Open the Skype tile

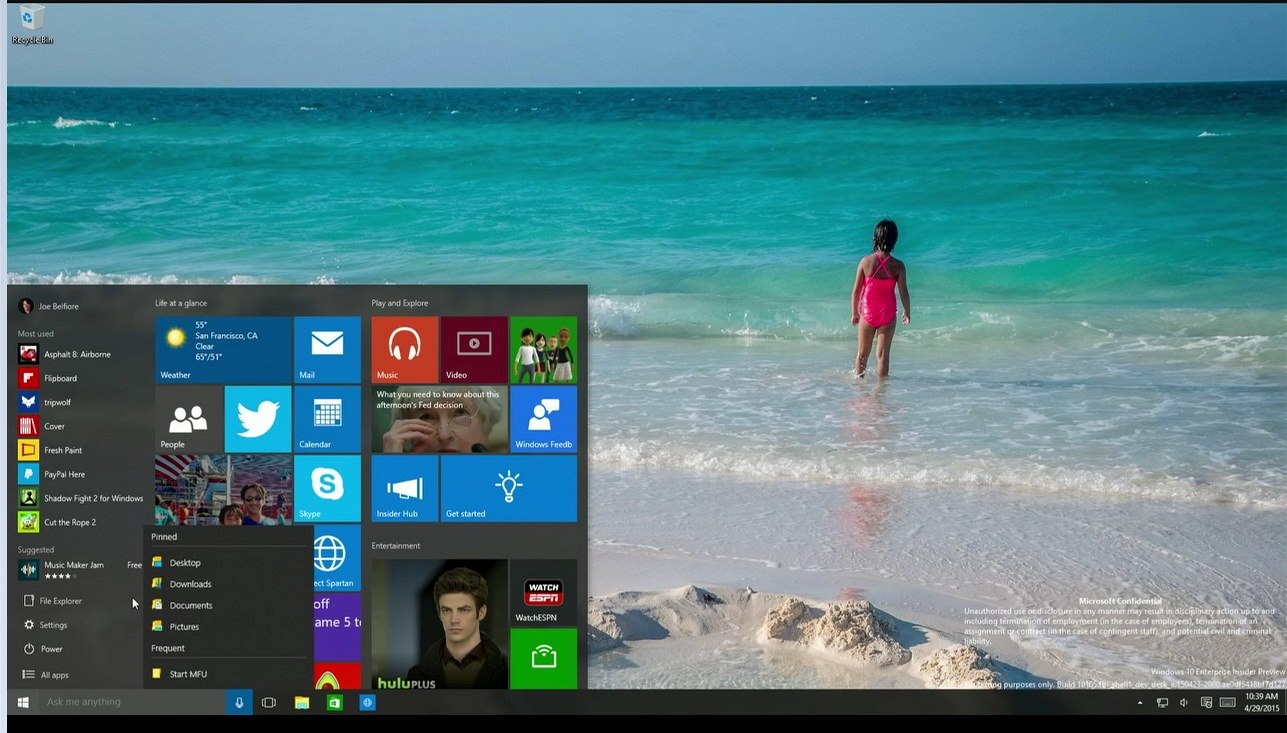(x=327, y=488)
